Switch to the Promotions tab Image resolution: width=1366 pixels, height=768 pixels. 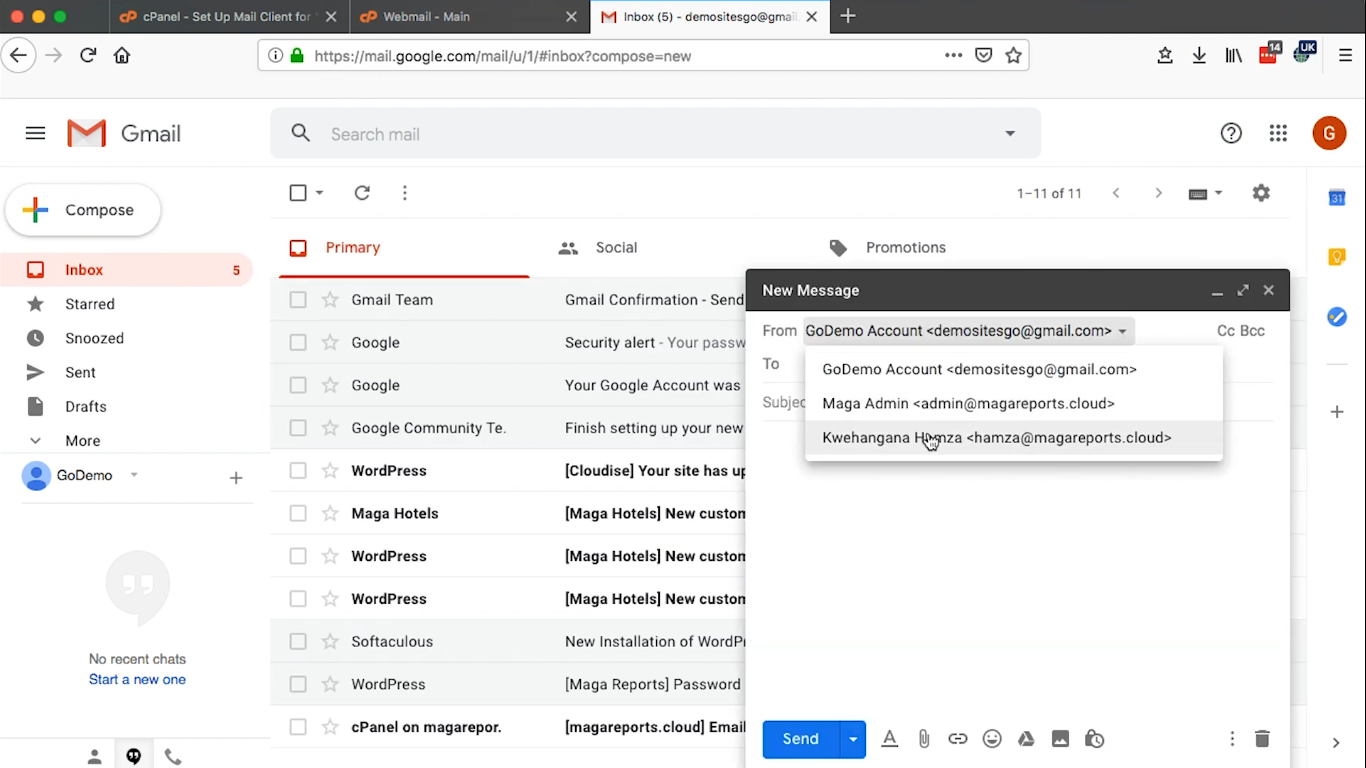pos(887,248)
